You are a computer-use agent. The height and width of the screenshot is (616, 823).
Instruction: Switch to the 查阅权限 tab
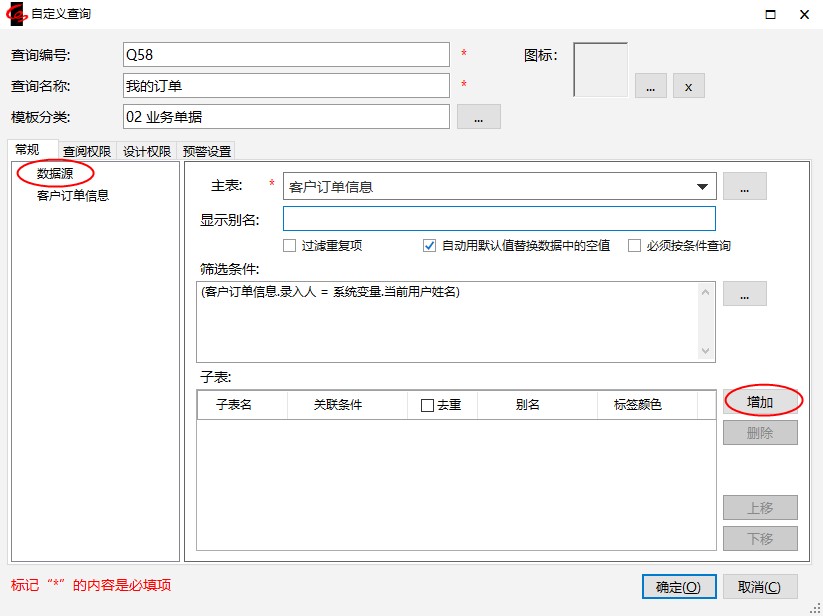point(87,151)
